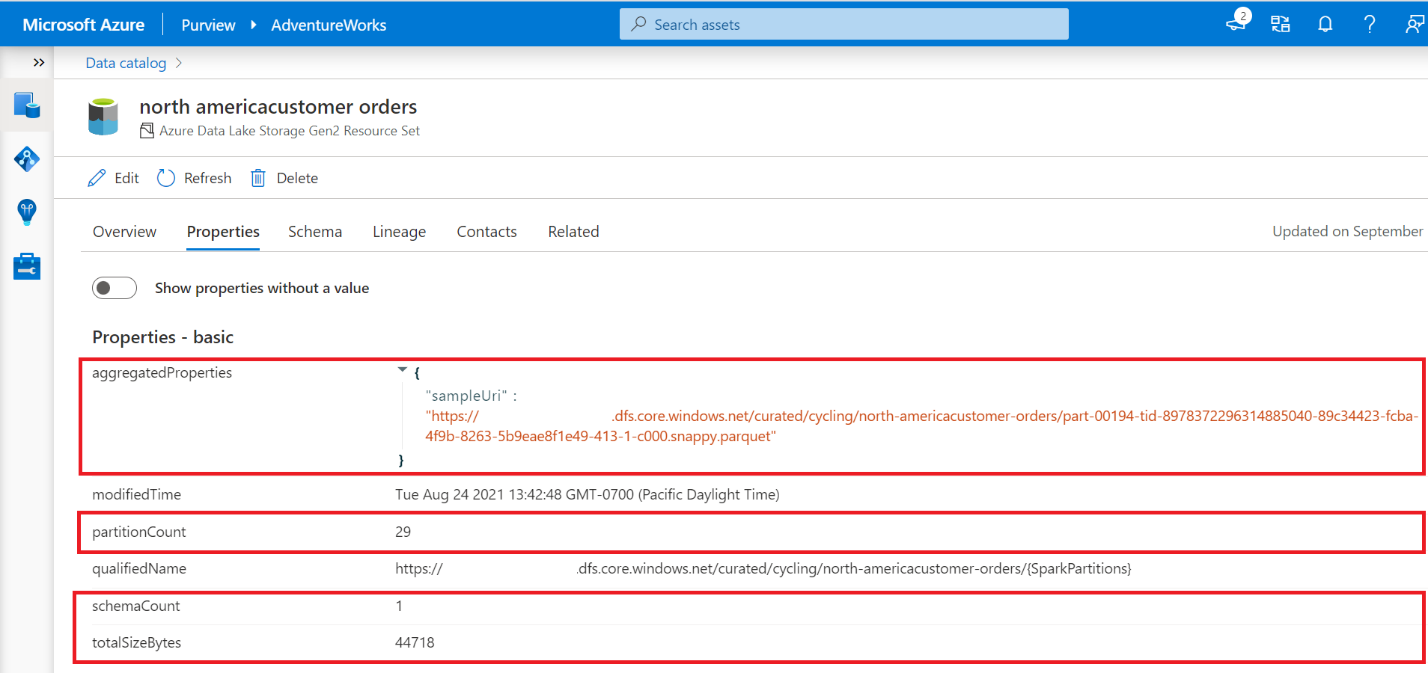Viewport: 1428px width, 673px height.
Task: Click the schemaCount value 1
Action: point(399,606)
